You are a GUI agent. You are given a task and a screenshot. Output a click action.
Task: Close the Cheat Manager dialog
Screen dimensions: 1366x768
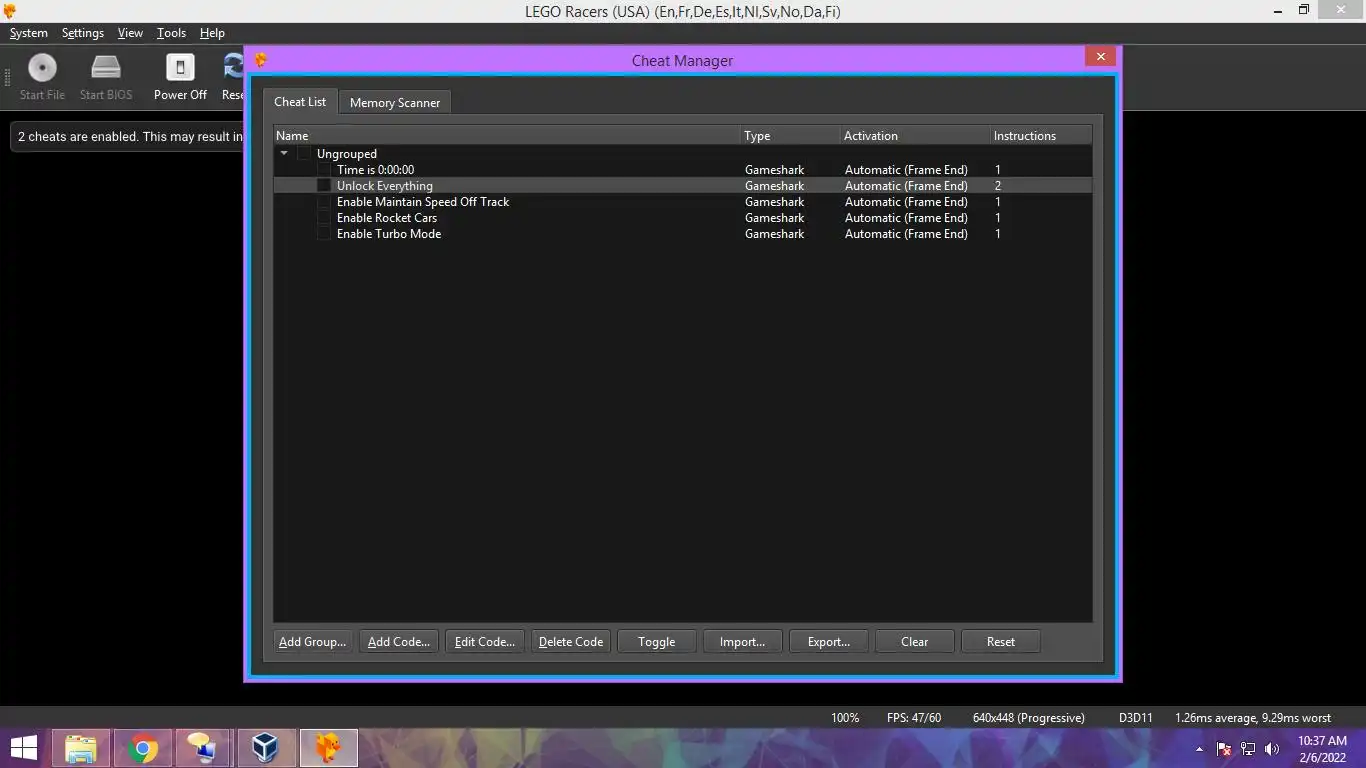1100,57
